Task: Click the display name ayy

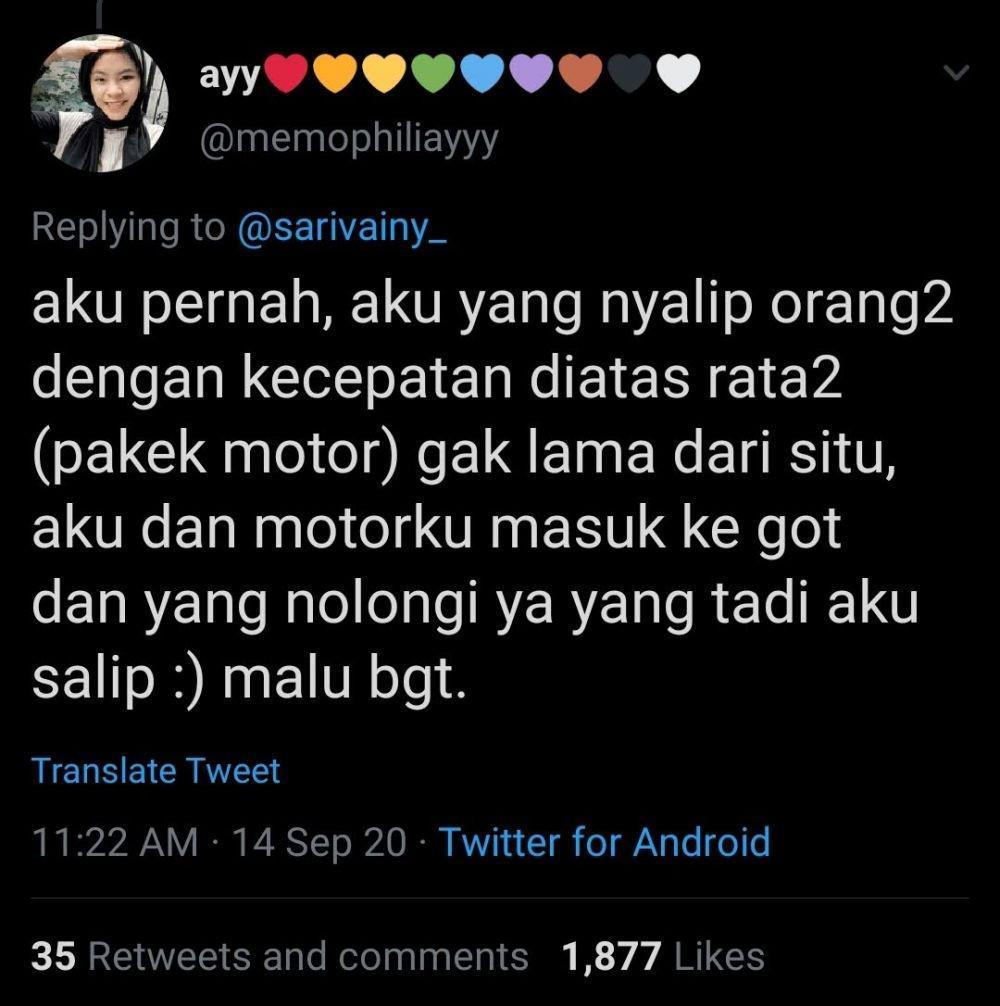Action: point(230,76)
